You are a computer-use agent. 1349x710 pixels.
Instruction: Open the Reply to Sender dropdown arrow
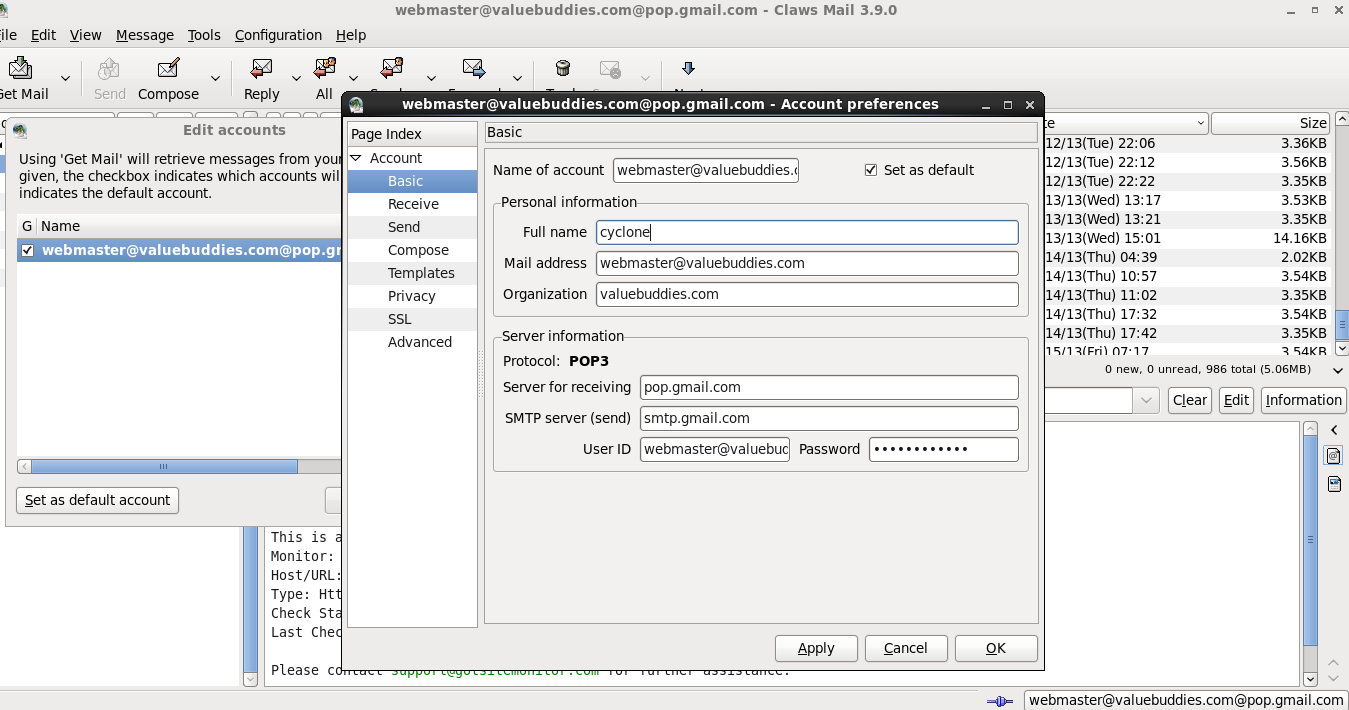(431, 78)
